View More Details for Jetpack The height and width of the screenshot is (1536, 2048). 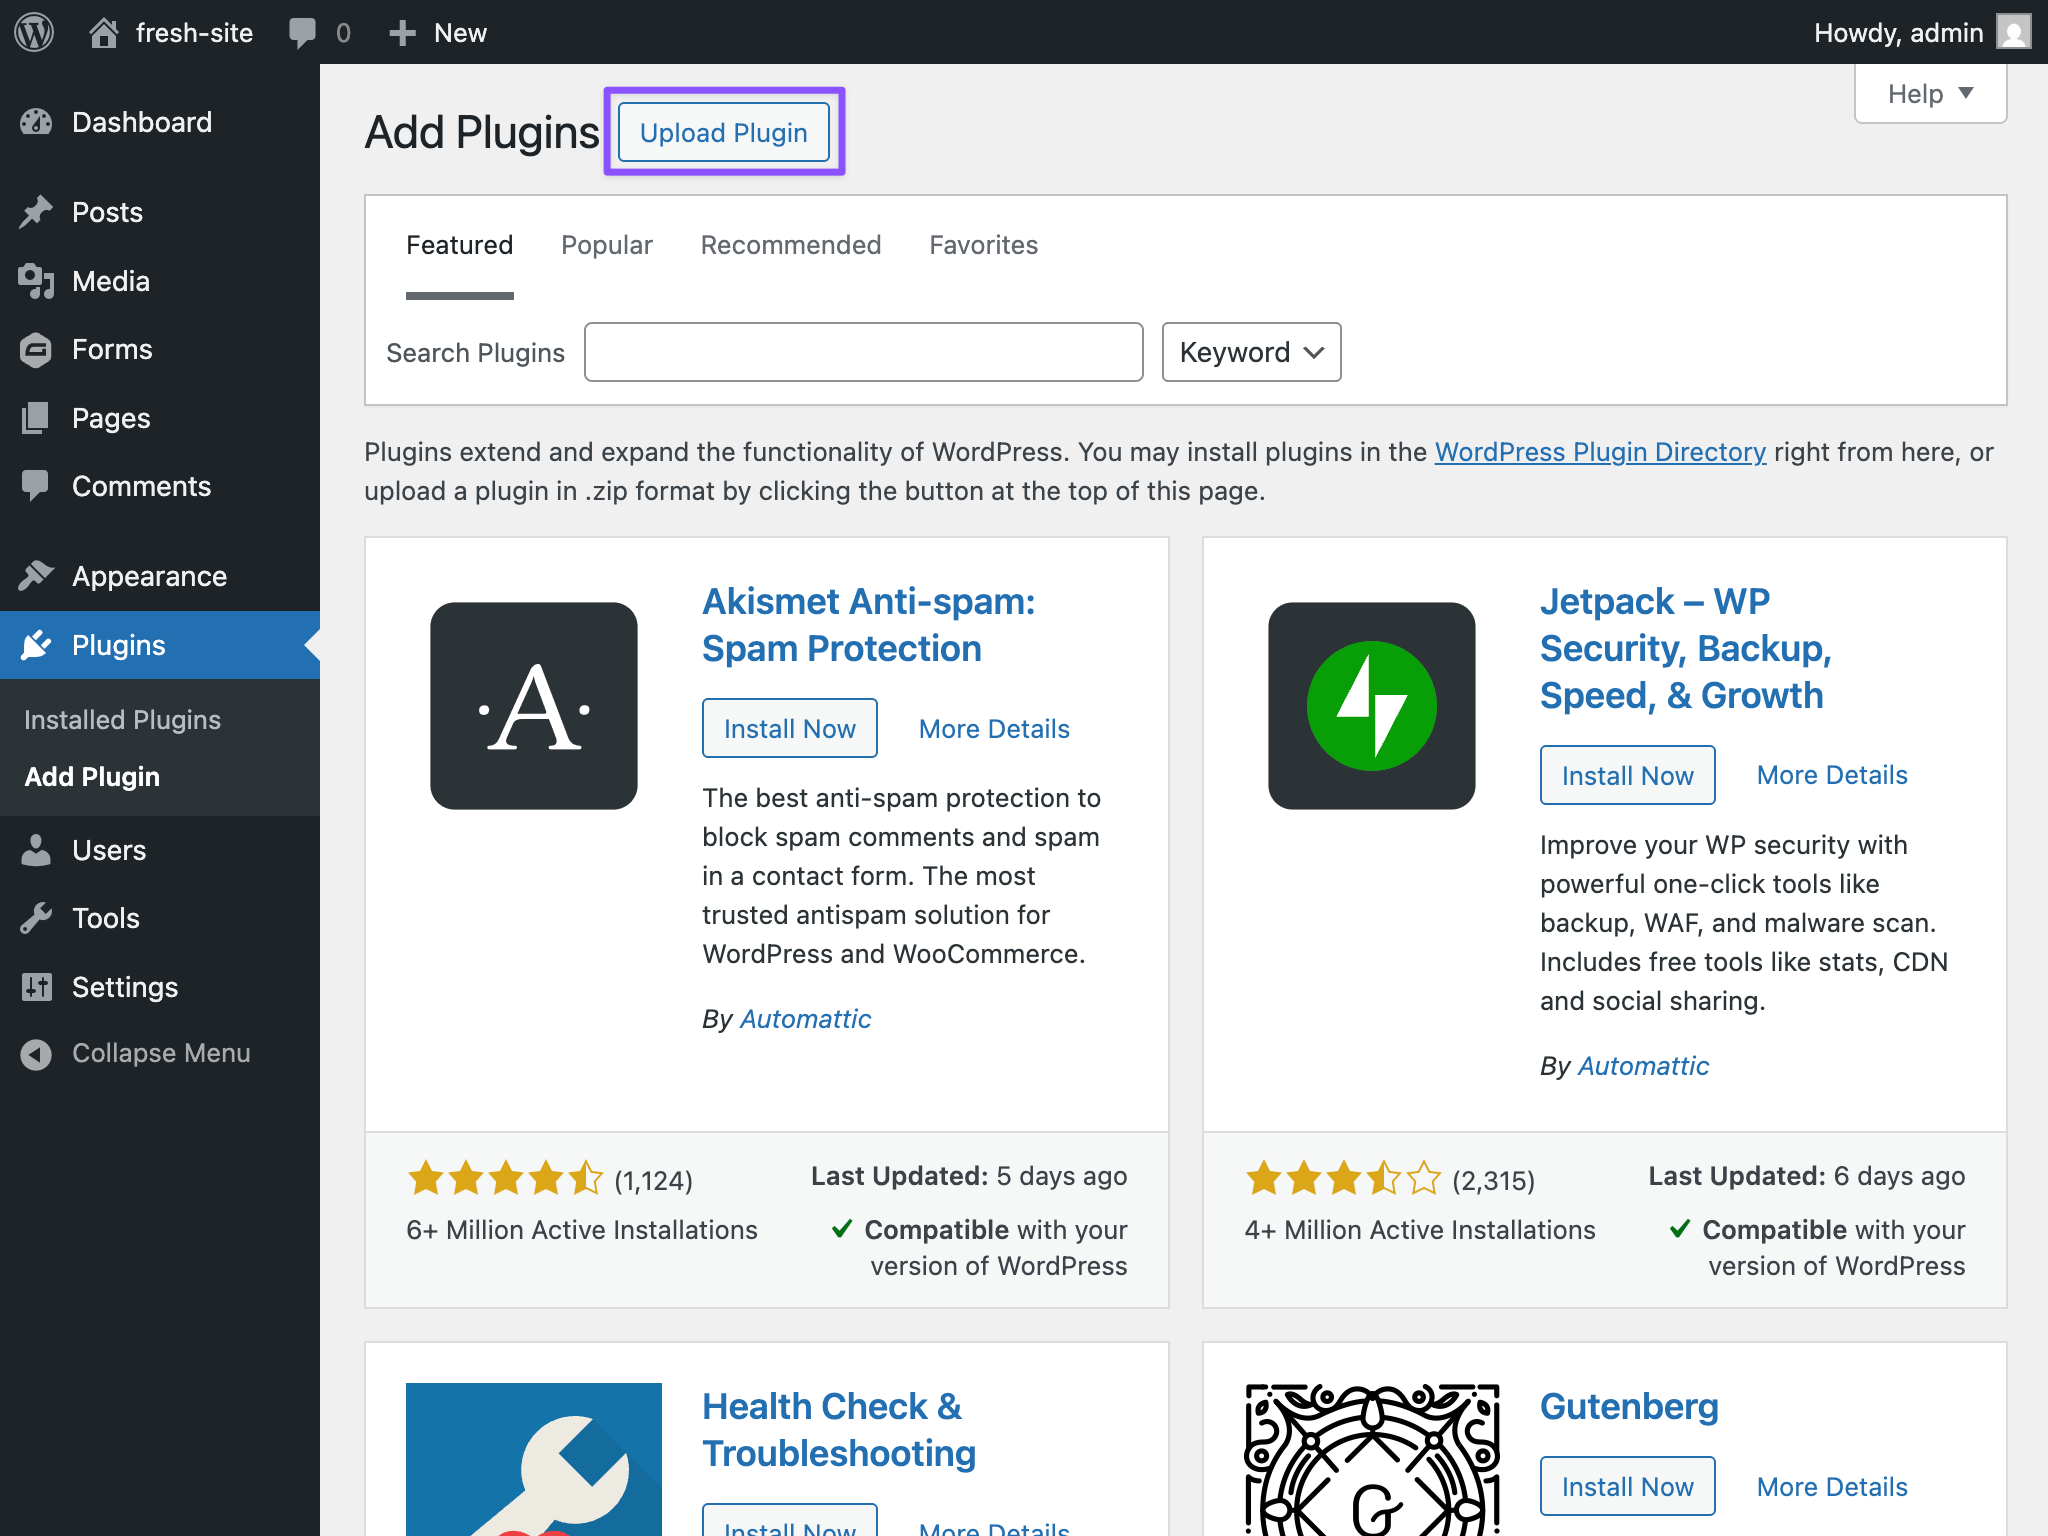(x=1832, y=775)
